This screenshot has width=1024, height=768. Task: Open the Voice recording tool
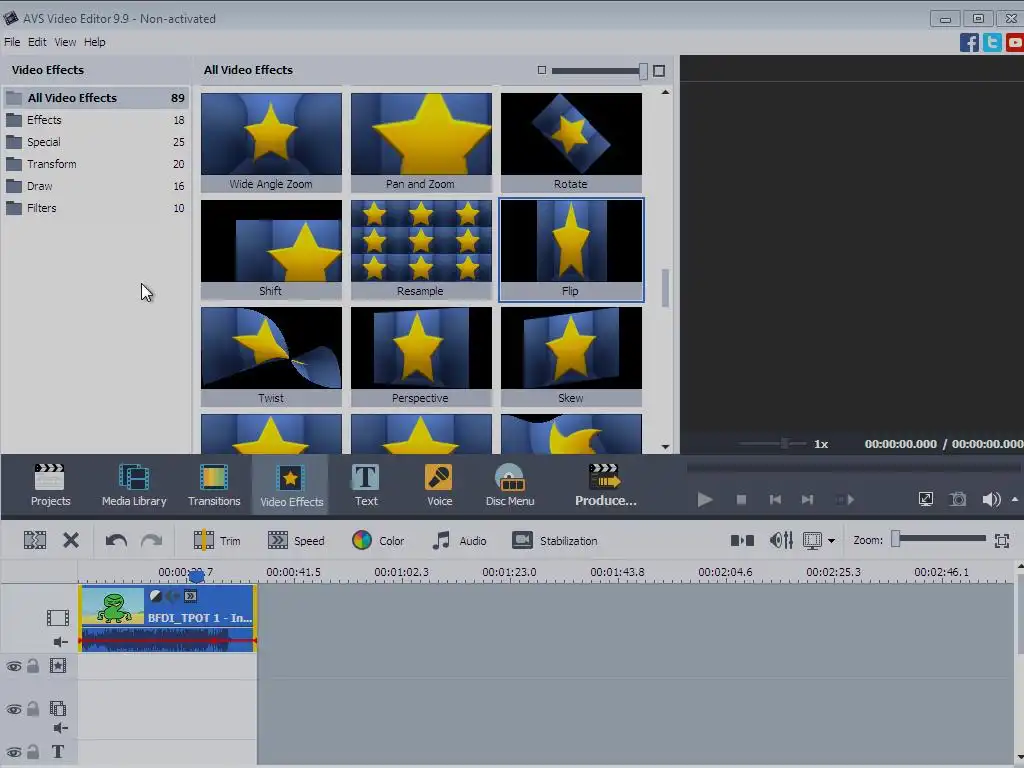[x=439, y=485]
